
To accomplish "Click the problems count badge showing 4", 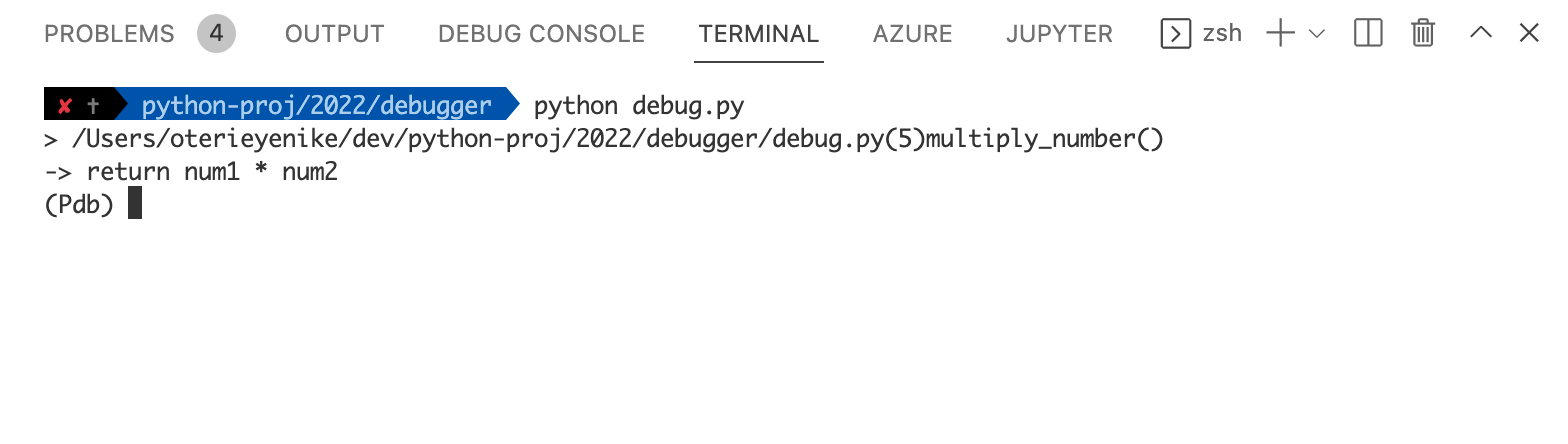I will coord(217,34).
